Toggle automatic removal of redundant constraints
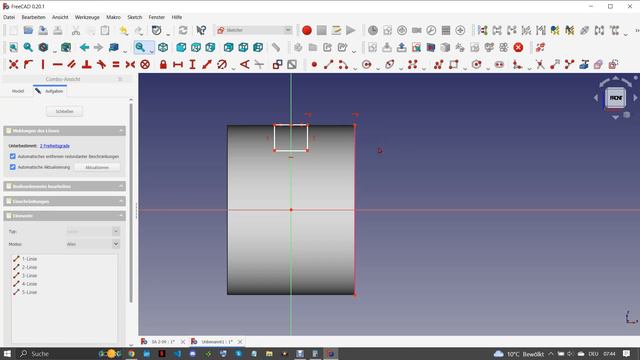640x360 pixels. 13,156
